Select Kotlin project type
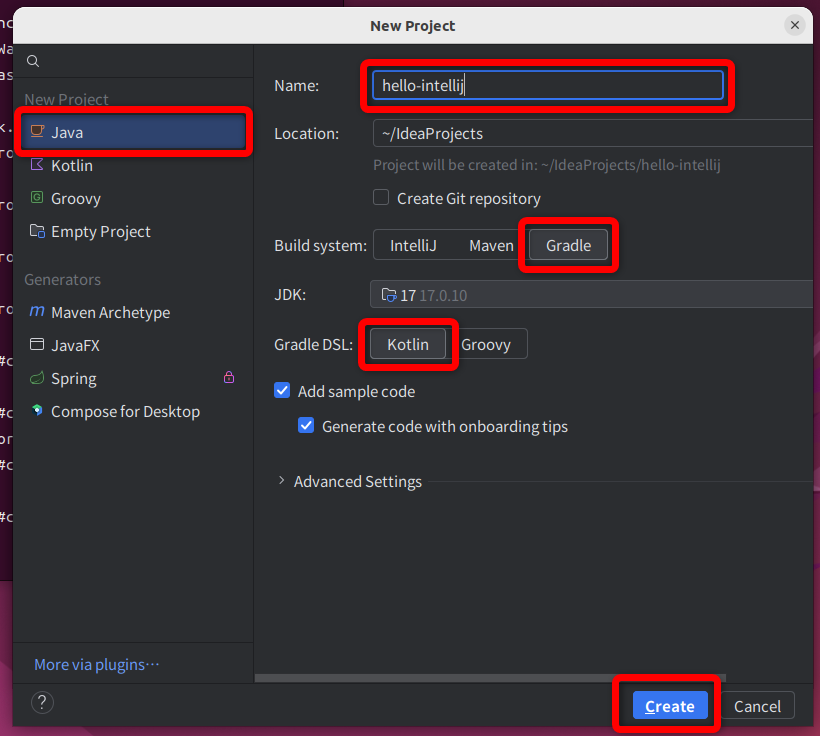The width and height of the screenshot is (820, 736). [133, 165]
